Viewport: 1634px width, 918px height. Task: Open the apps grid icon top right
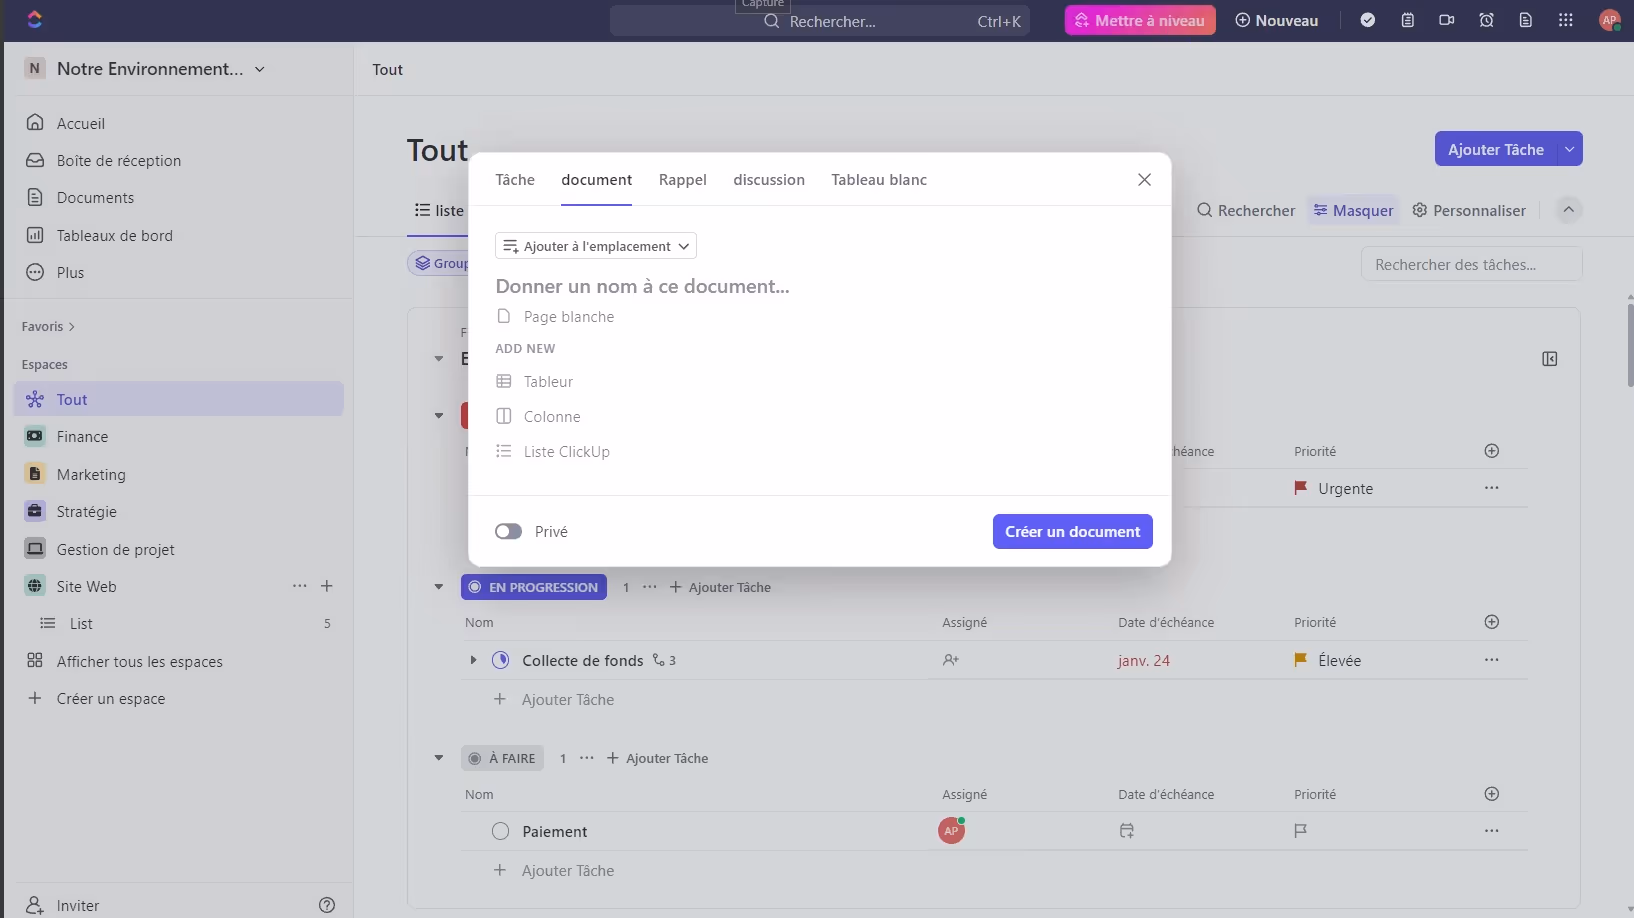pos(1565,20)
